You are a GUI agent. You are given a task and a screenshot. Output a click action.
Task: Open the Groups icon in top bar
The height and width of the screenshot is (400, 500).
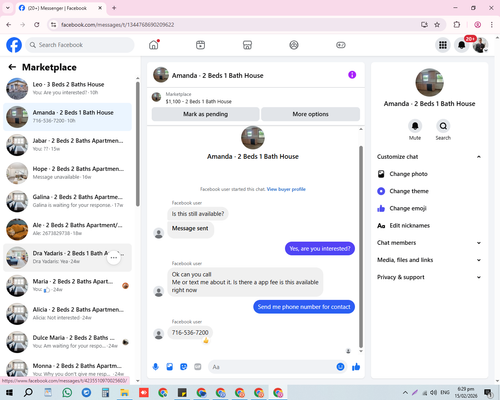point(294,45)
